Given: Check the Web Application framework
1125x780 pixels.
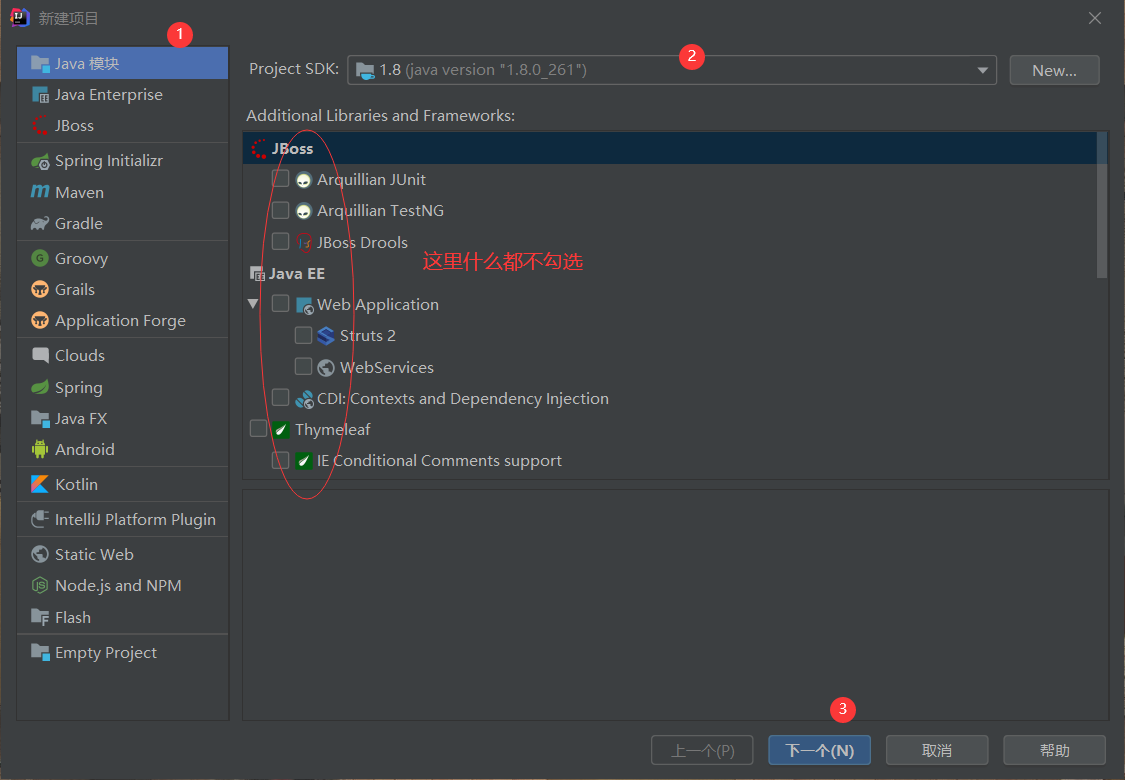Looking at the screenshot, I should pos(281,303).
